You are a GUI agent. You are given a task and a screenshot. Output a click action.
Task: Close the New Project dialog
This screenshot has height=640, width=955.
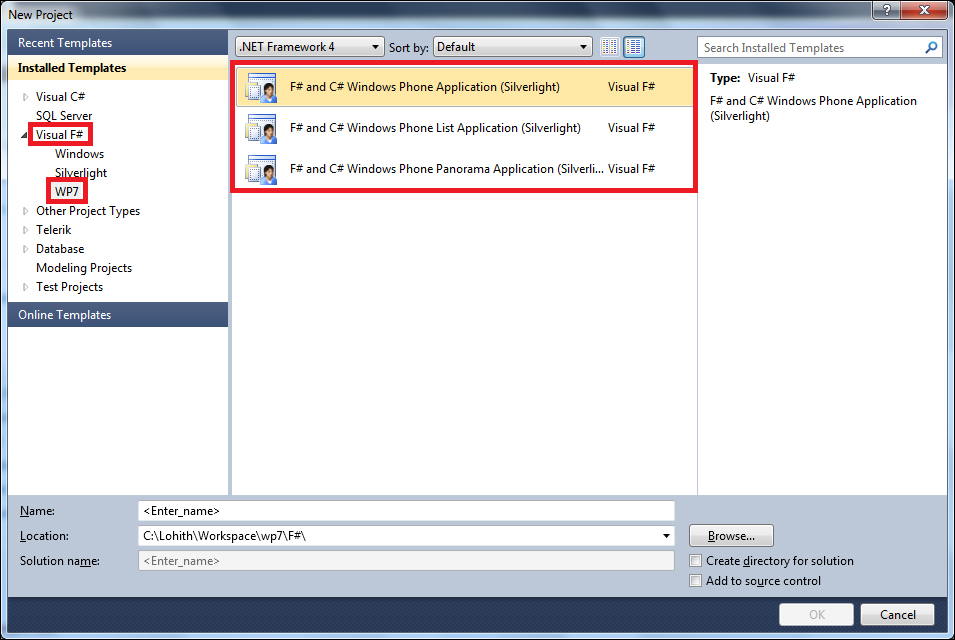click(x=924, y=10)
